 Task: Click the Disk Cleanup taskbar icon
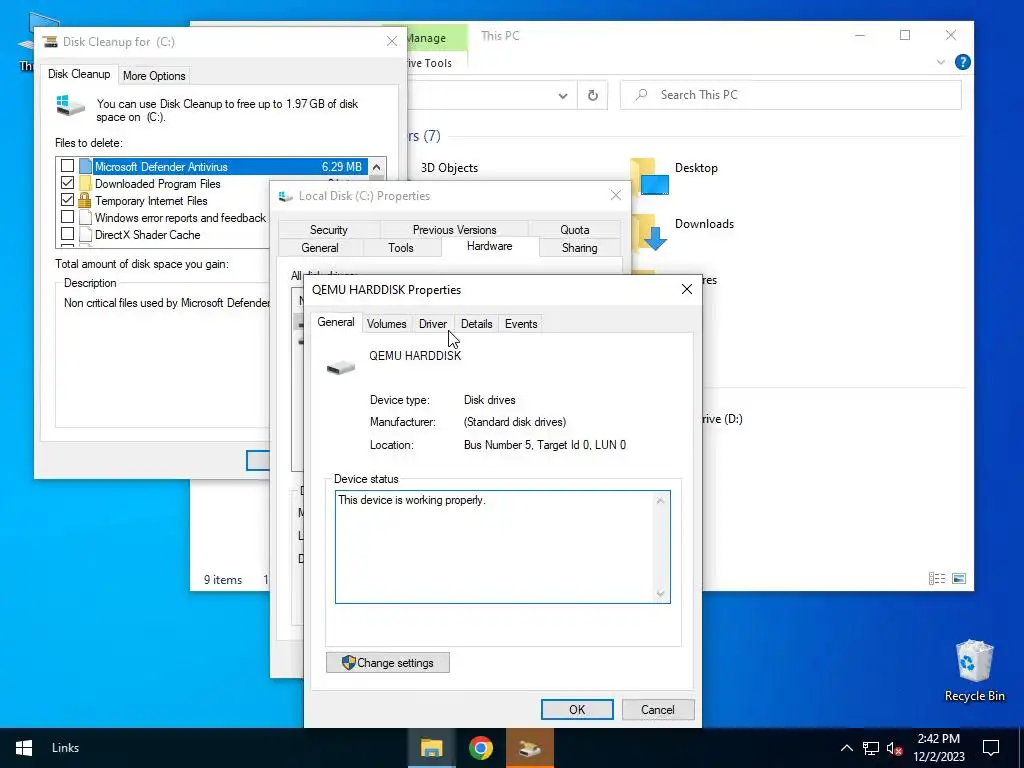pyautogui.click(x=530, y=748)
